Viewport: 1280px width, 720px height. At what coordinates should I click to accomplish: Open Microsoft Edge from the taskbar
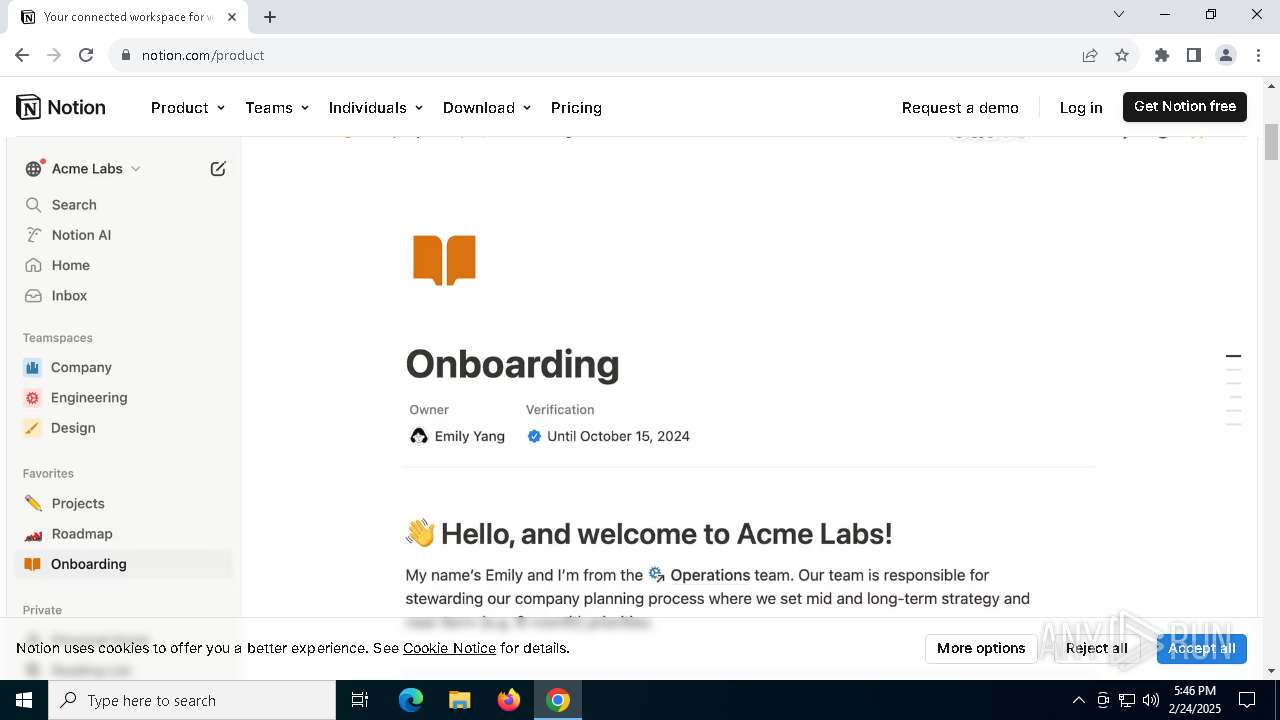point(411,700)
